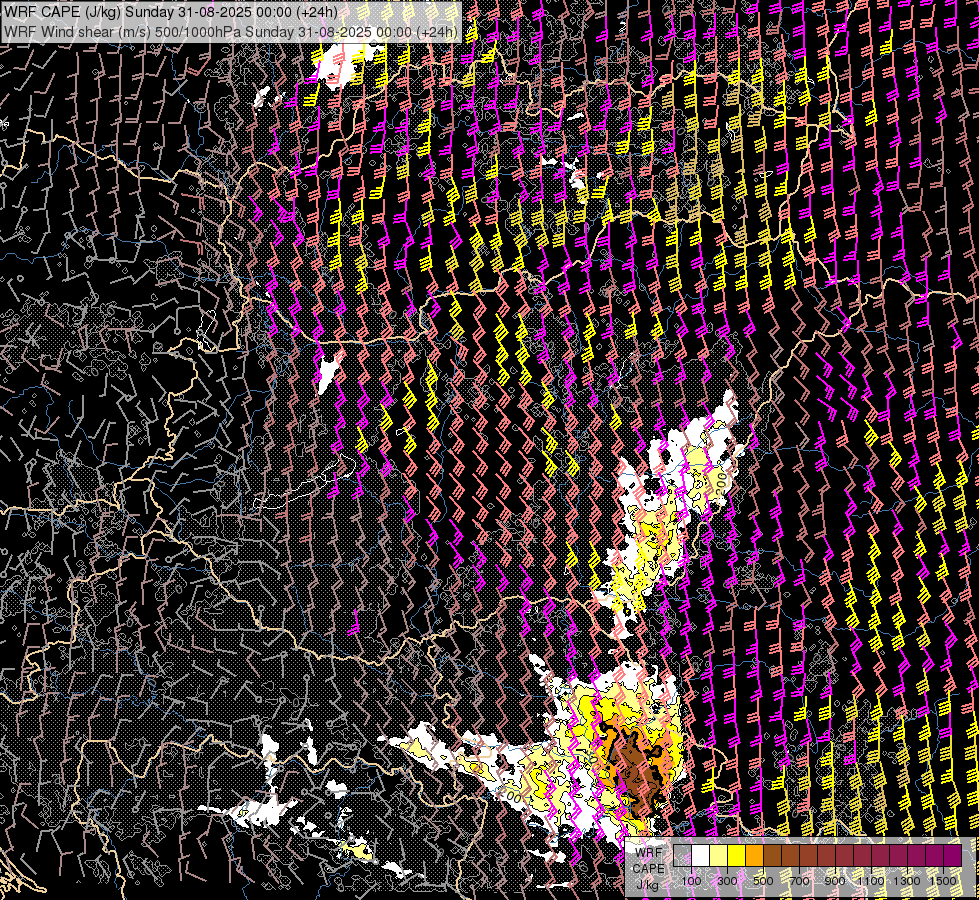Click the WRF Wind shear title line

(230, 32)
